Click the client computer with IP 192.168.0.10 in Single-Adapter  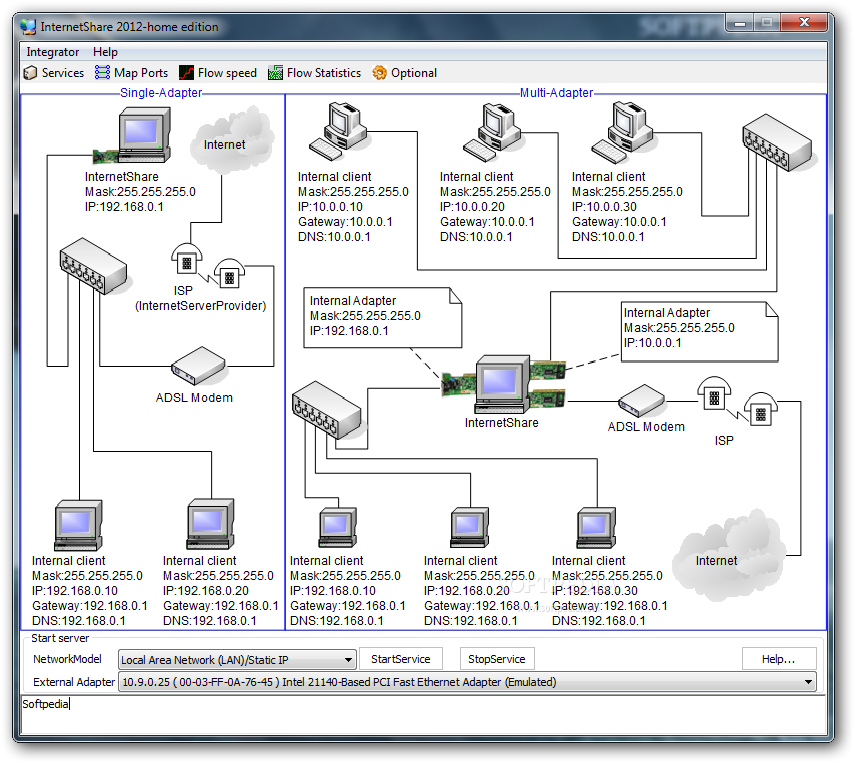79,525
